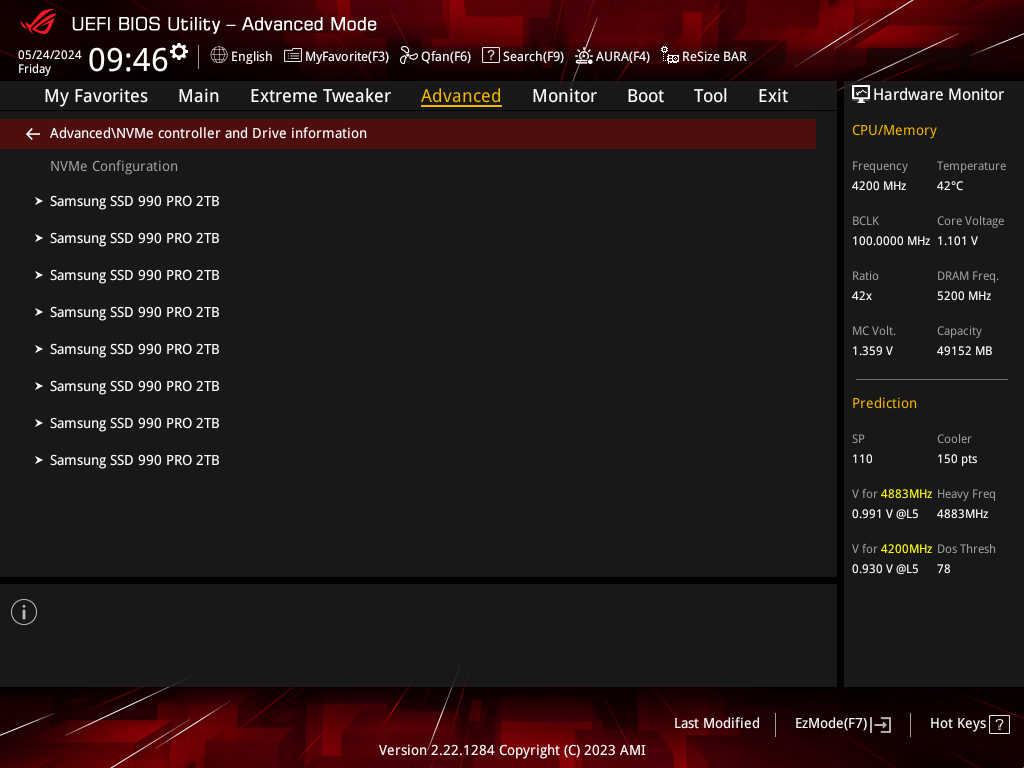Click the Last Modified button
The height and width of the screenshot is (768, 1024).
point(716,724)
